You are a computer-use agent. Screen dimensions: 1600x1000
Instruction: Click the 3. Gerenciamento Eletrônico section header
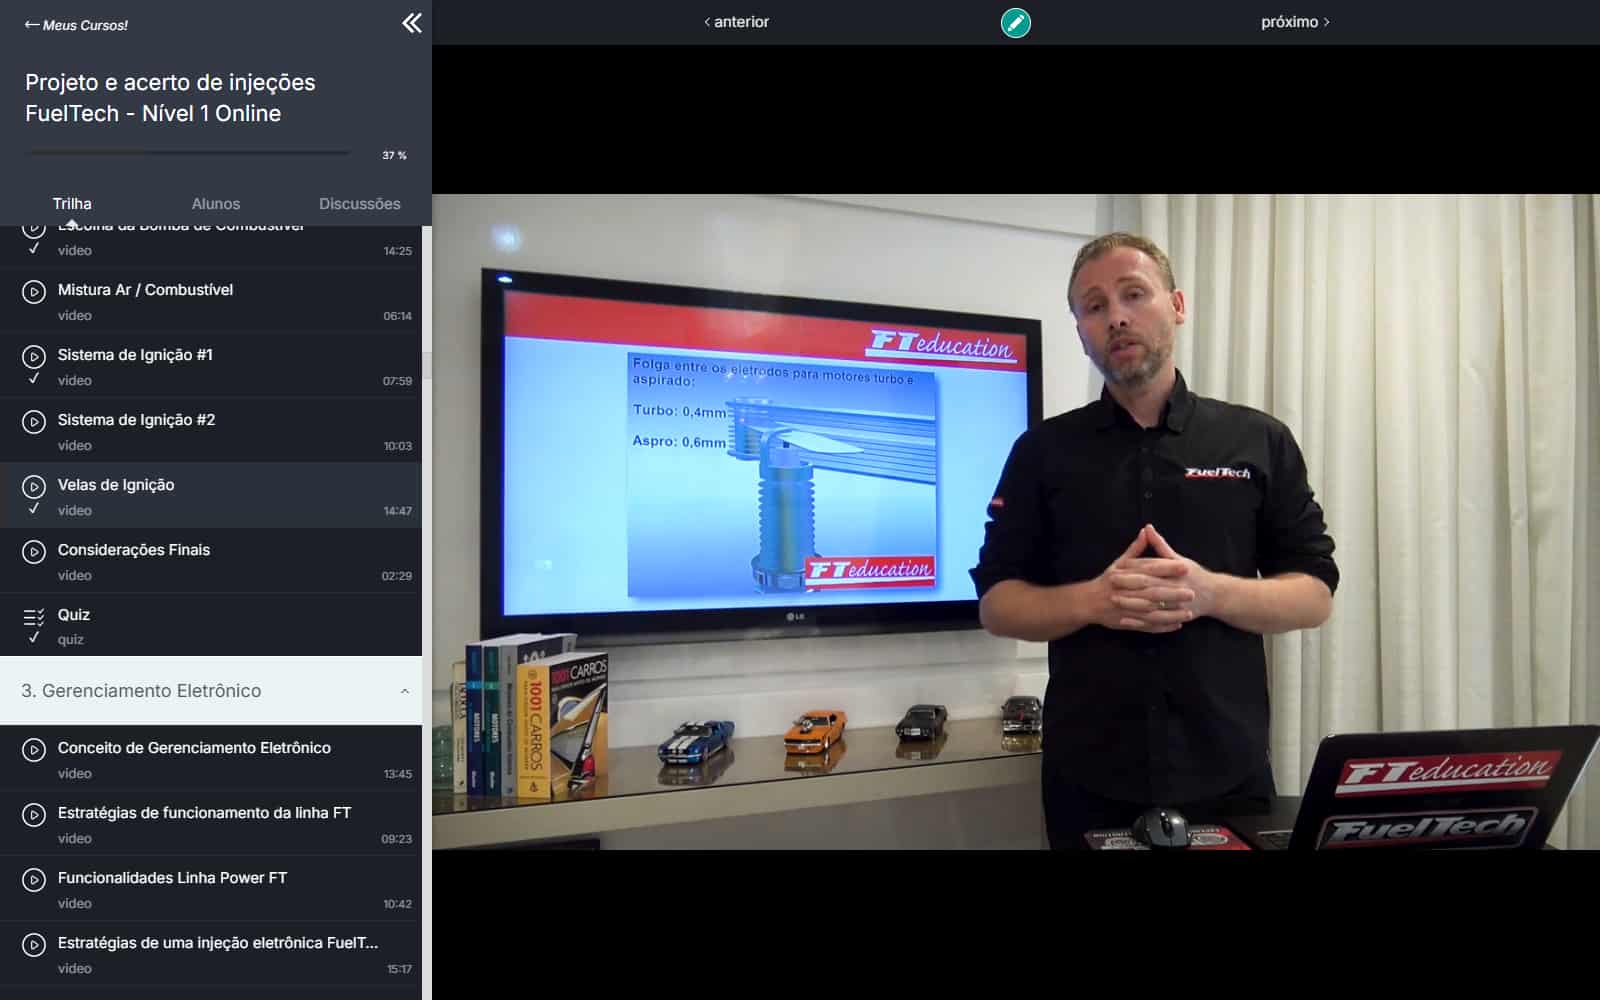tap(211, 691)
